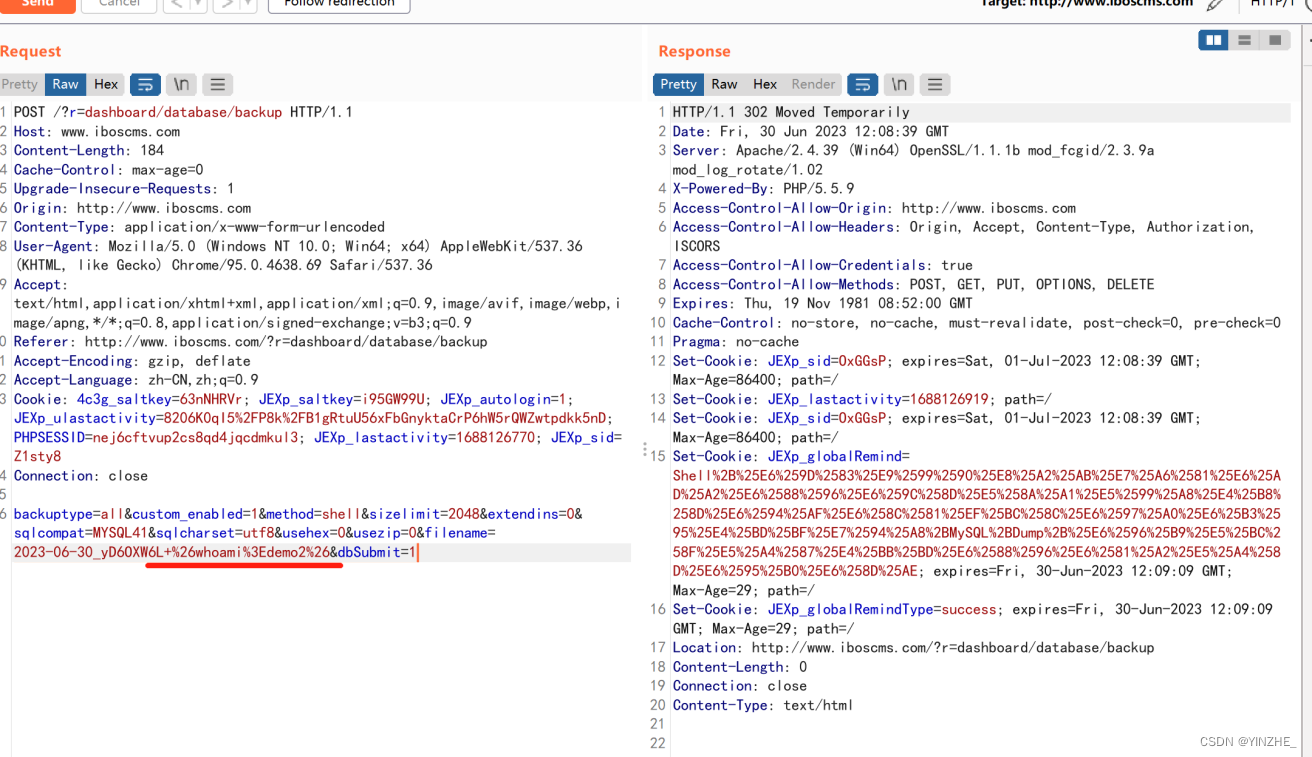Click the request Content-Type urlencoded header

pyautogui.click(x=199, y=227)
